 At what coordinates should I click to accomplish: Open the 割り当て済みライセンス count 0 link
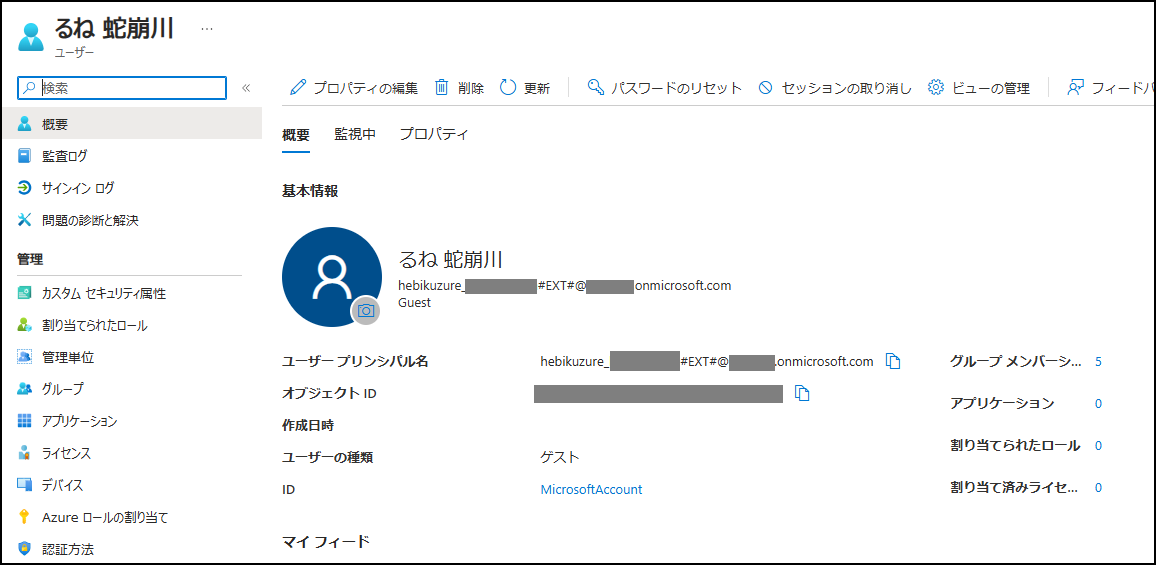(1098, 488)
